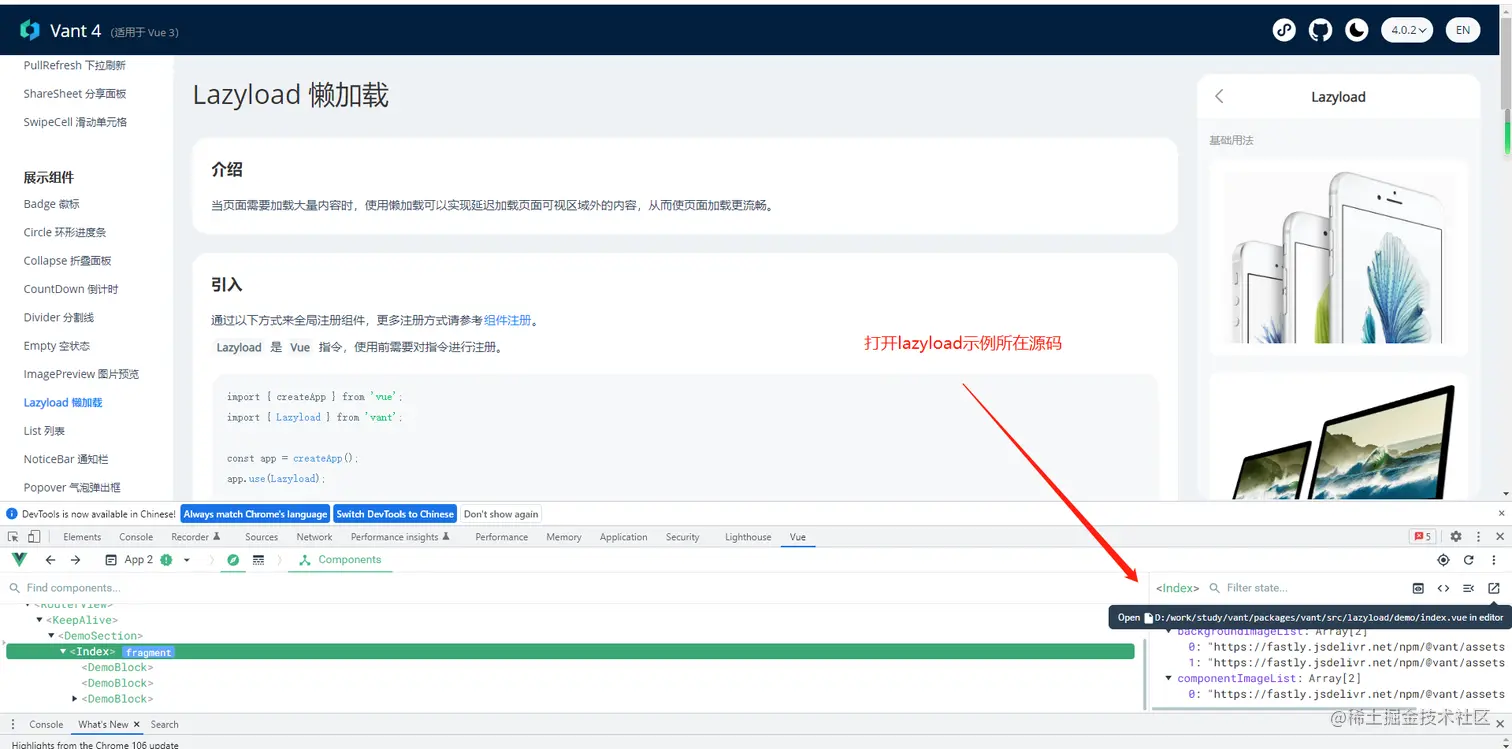Open the Components inspector tab

[340, 560]
